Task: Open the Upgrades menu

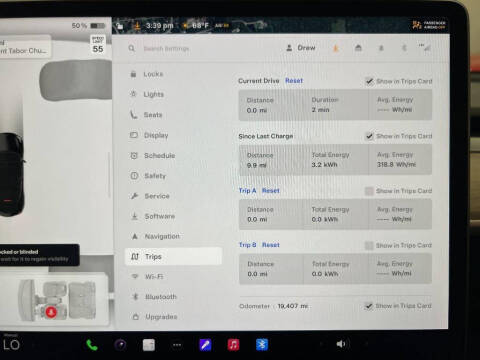Action: [x=155, y=317]
